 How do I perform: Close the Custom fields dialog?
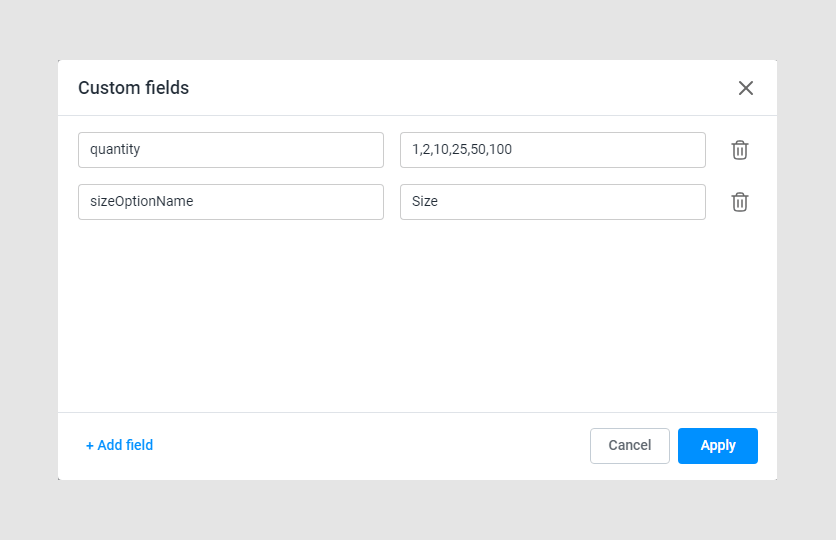click(745, 88)
